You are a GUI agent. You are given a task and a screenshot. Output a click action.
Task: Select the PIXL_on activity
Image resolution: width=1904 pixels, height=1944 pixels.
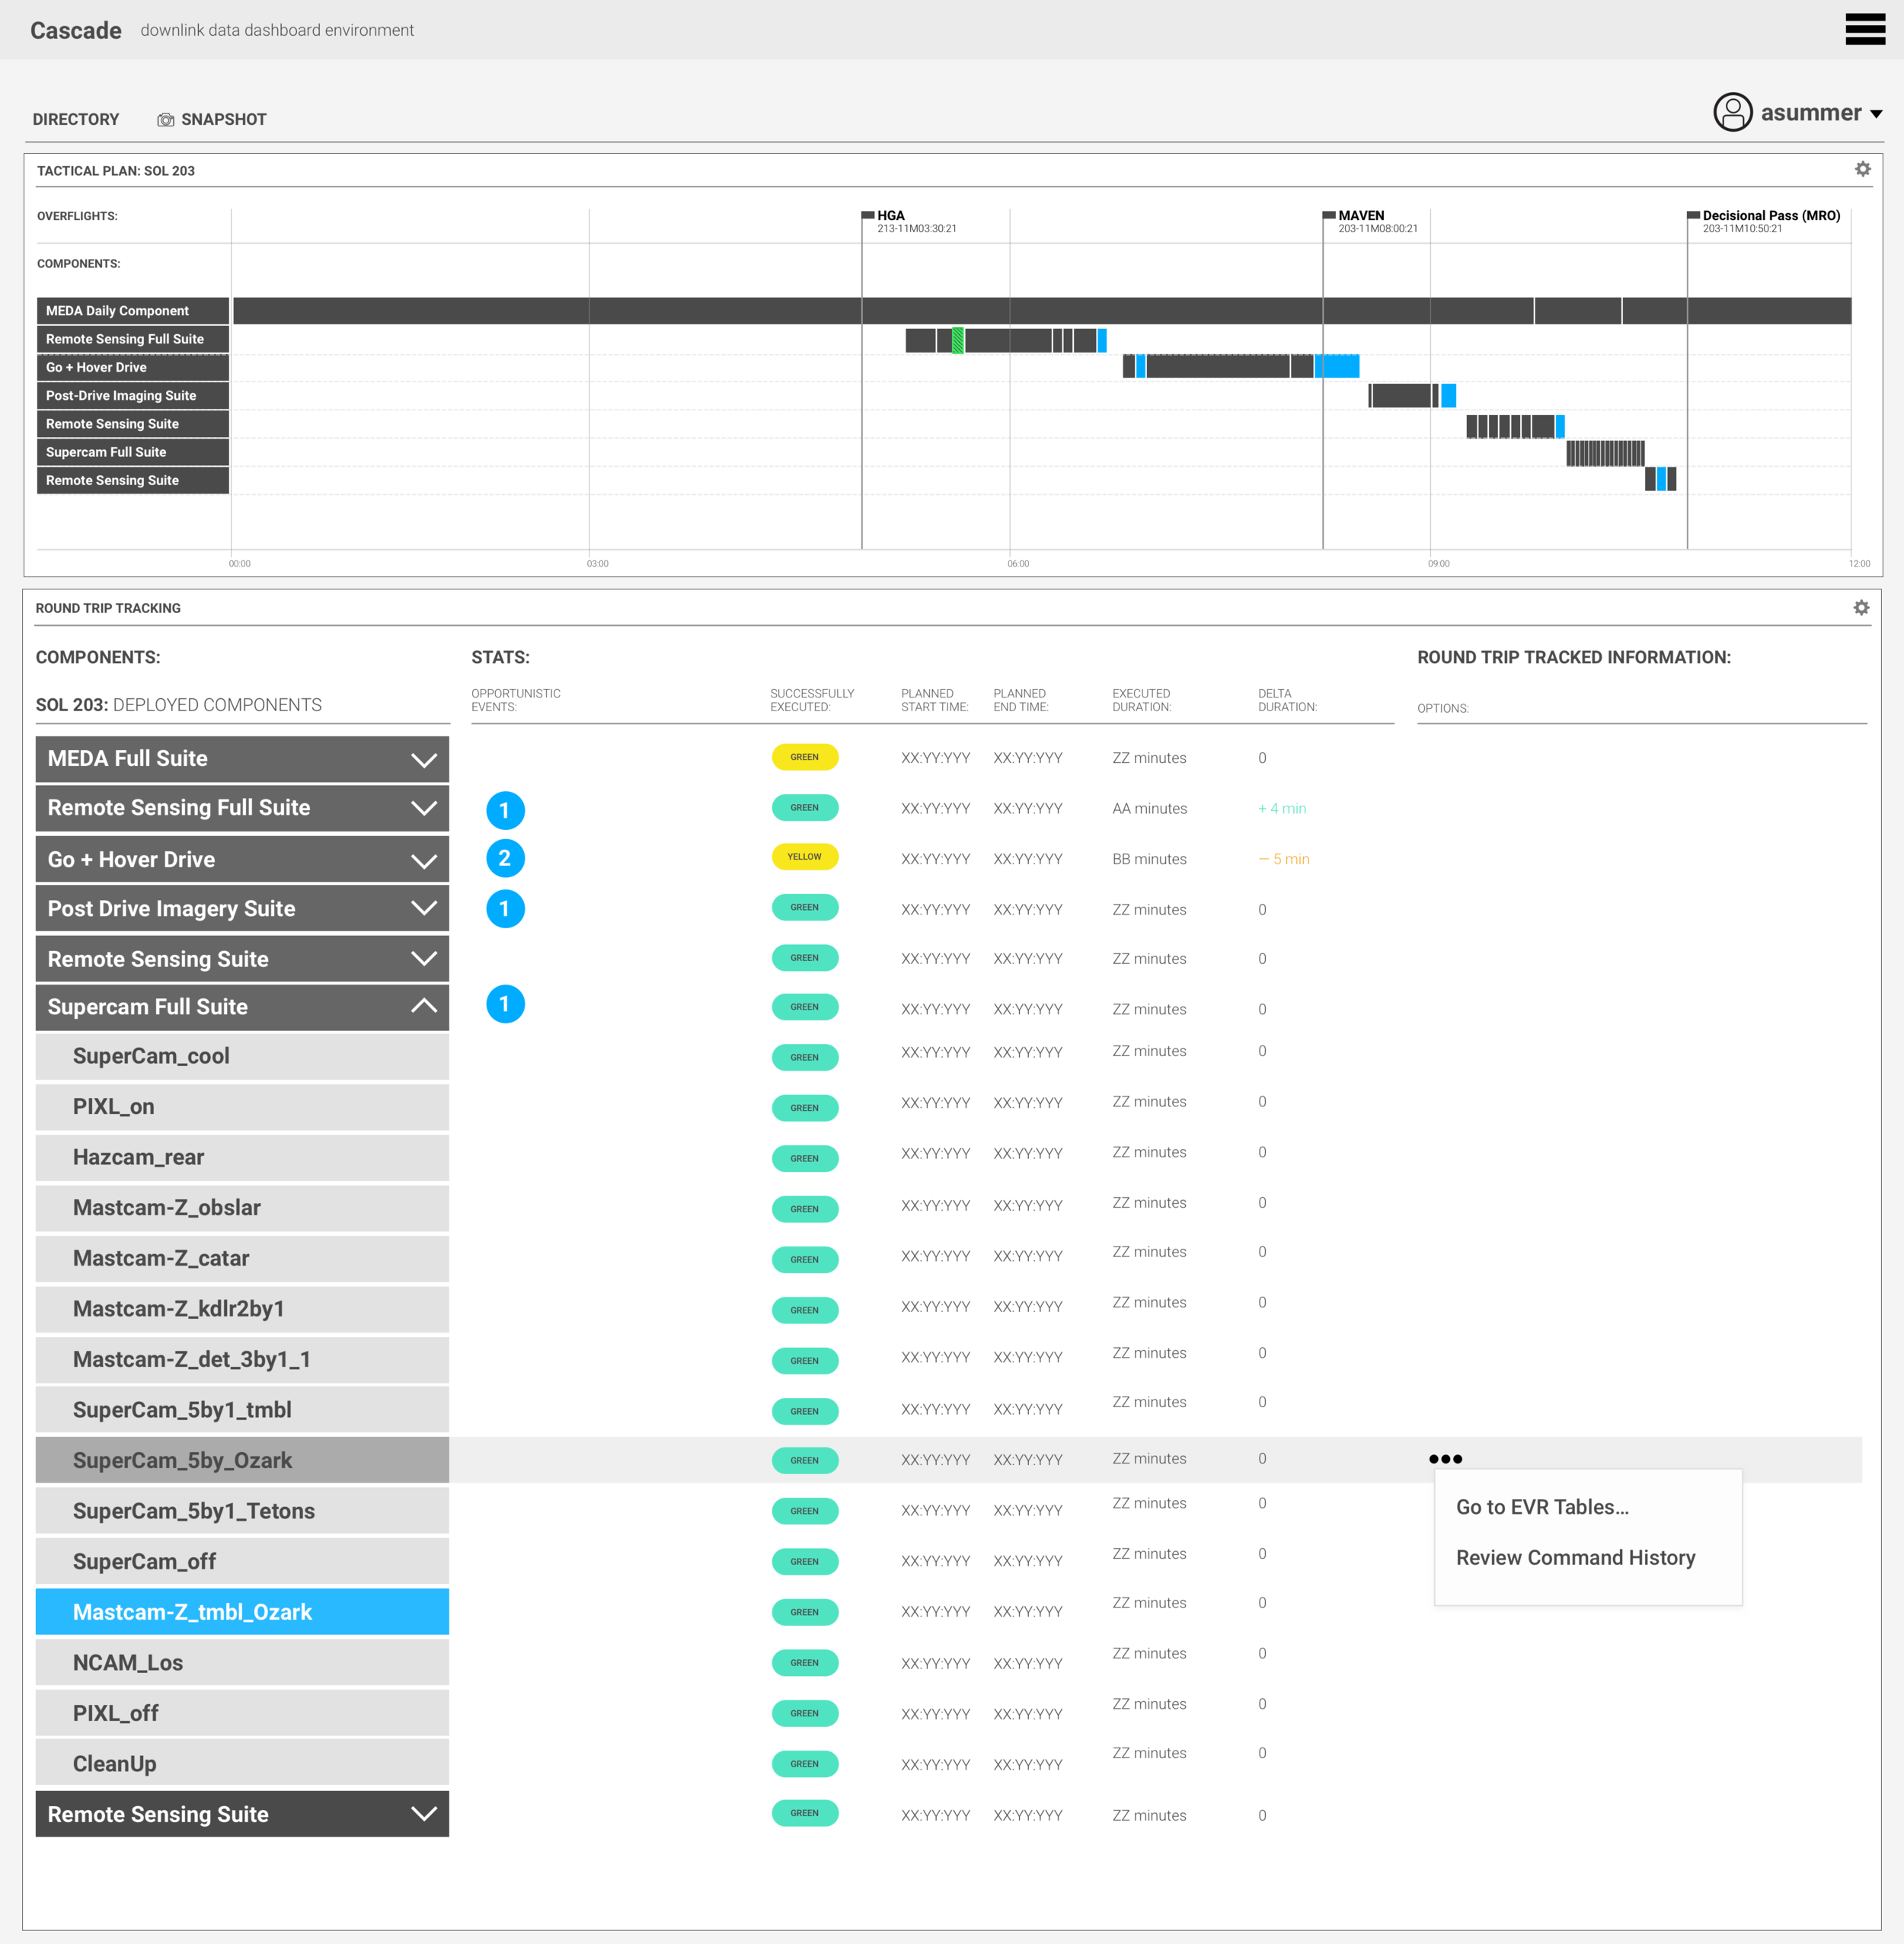pyautogui.click(x=242, y=1108)
